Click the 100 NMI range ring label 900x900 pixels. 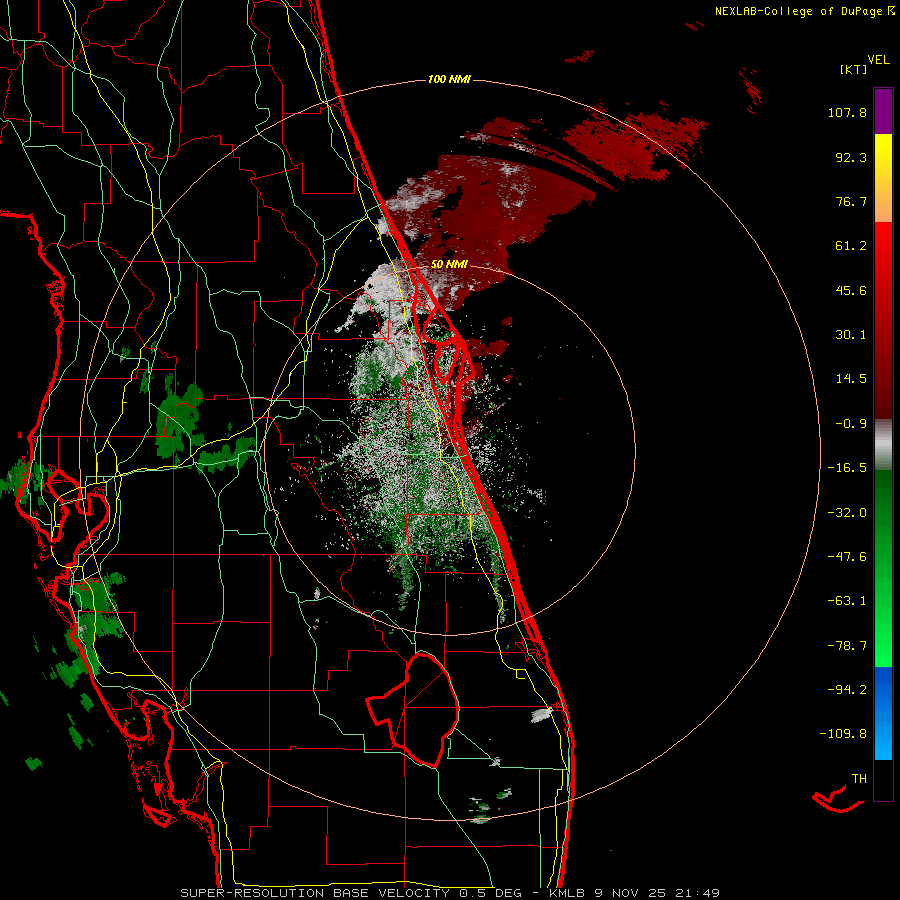[x=449, y=79]
